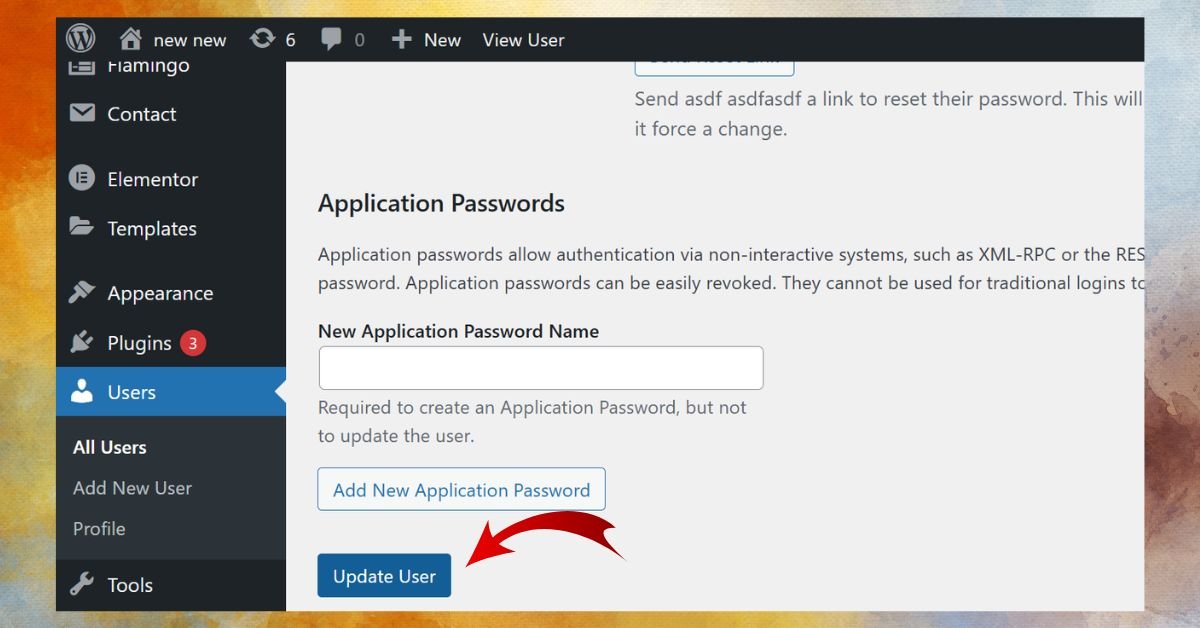Go to All Users submenu
This screenshot has width=1200, height=628.
[110, 447]
